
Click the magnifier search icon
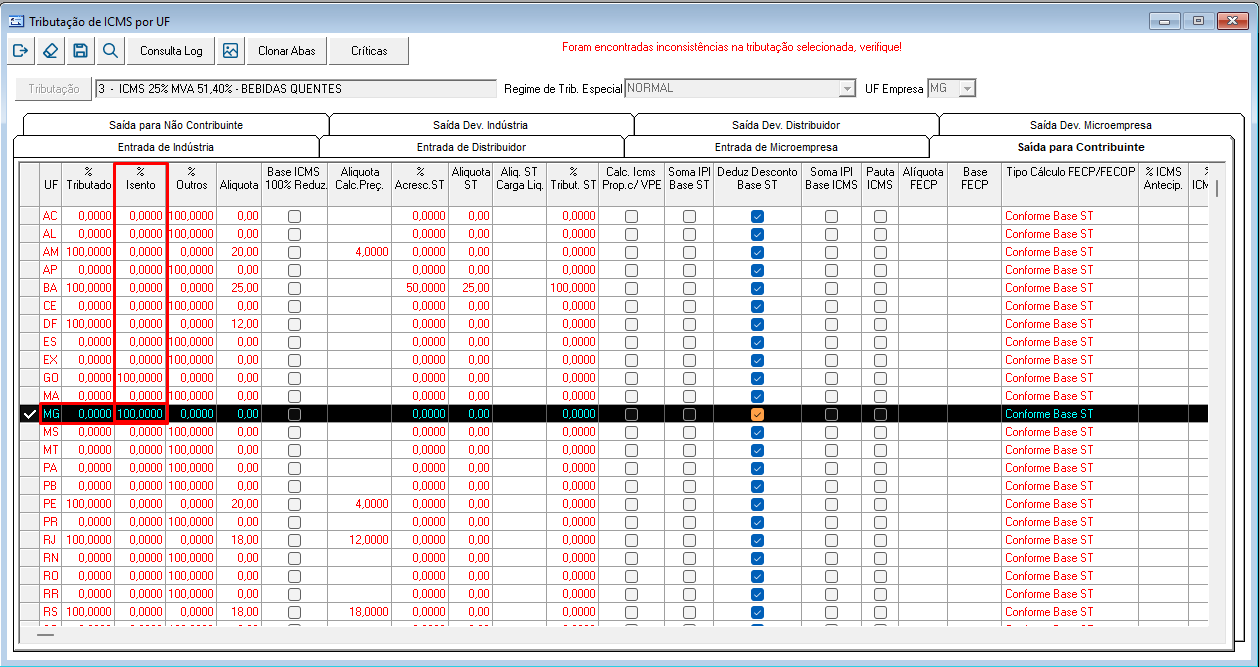pos(111,51)
